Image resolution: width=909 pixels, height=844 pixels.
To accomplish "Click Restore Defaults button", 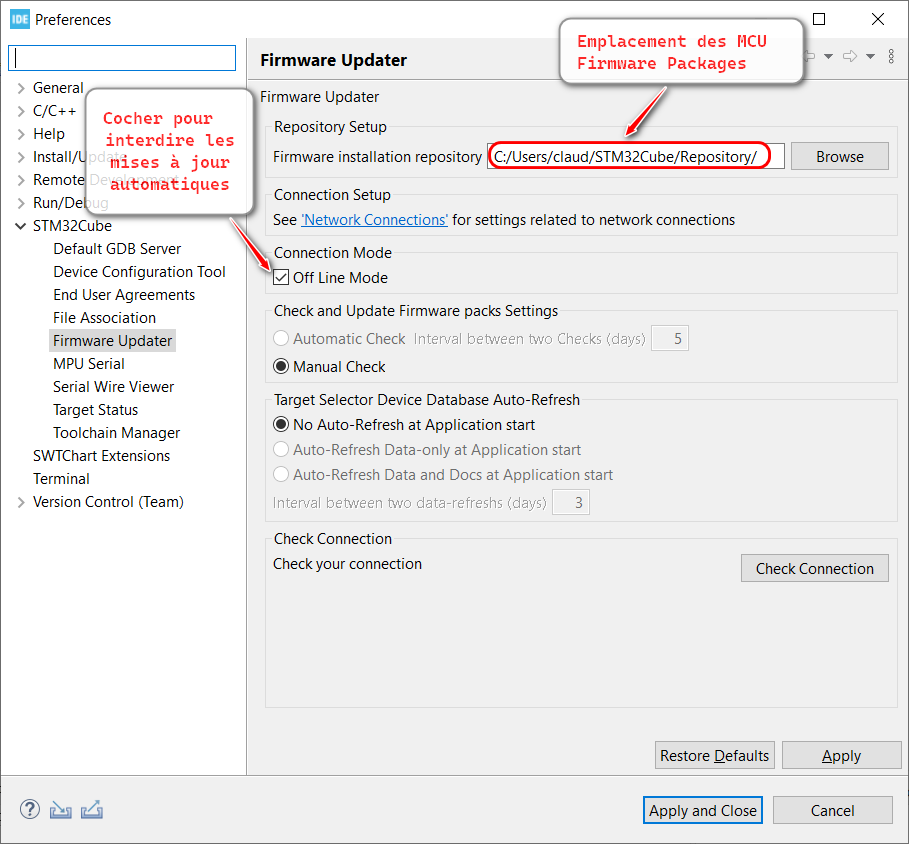I will click(715, 755).
